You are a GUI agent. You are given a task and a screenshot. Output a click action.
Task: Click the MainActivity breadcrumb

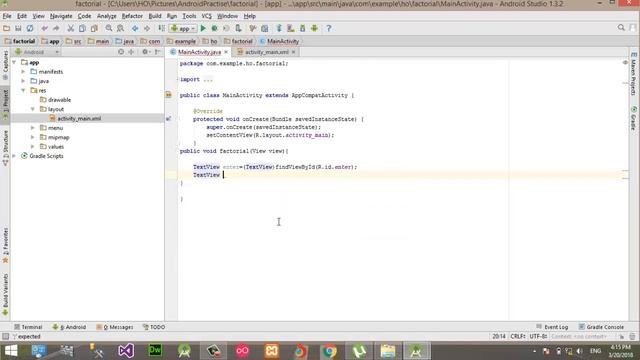click(280, 41)
